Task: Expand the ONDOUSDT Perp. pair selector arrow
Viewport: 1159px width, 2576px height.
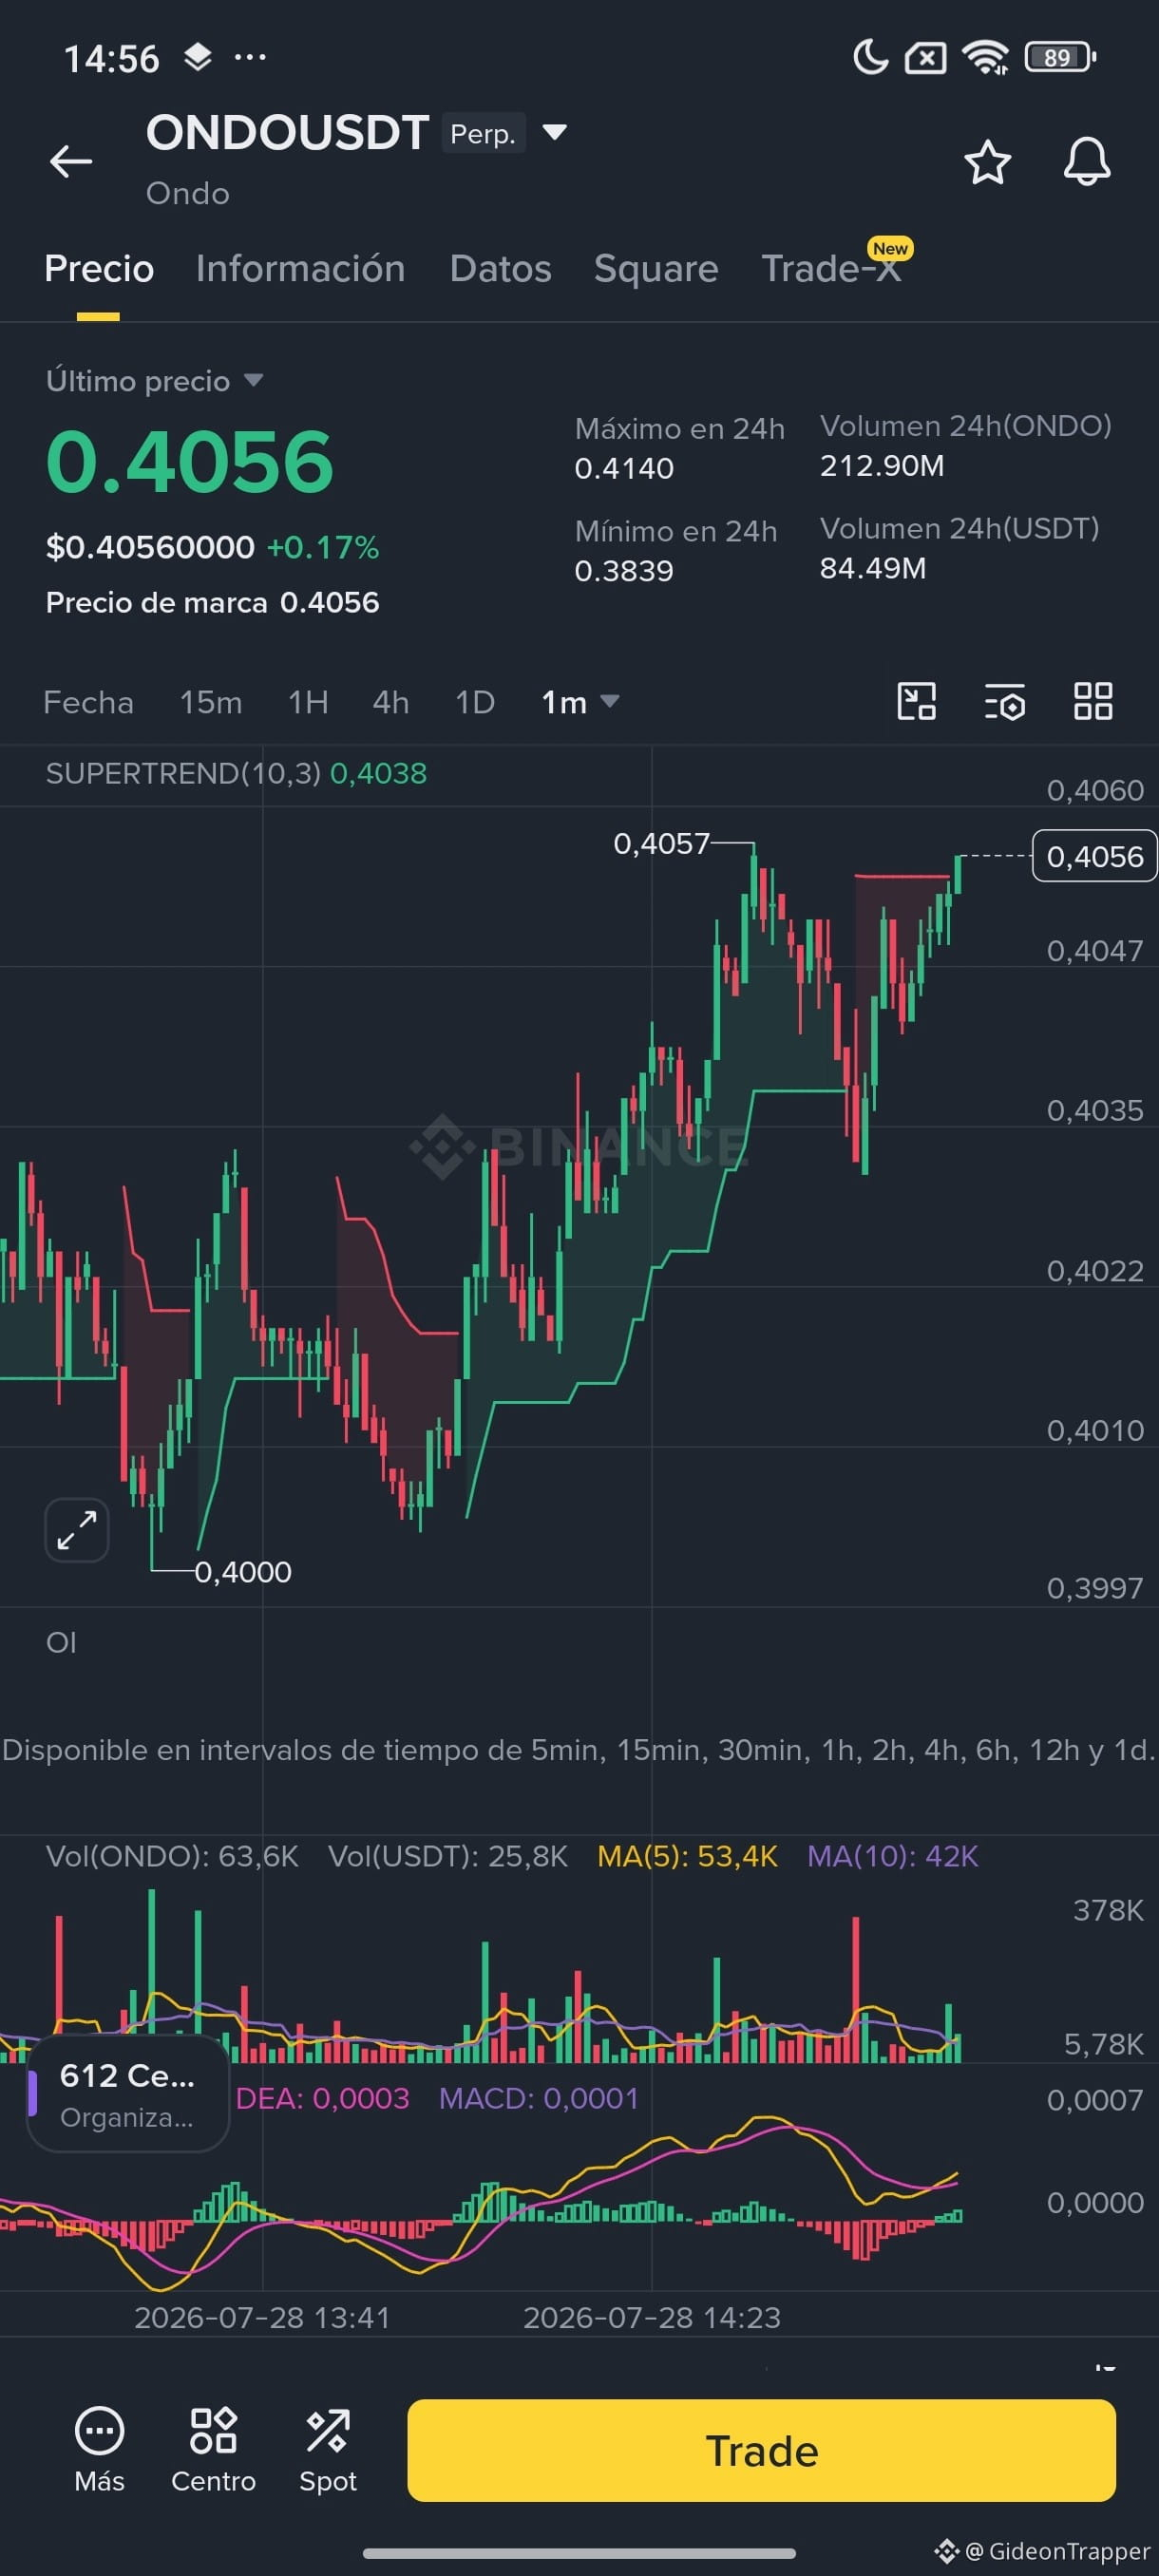Action: (x=554, y=132)
